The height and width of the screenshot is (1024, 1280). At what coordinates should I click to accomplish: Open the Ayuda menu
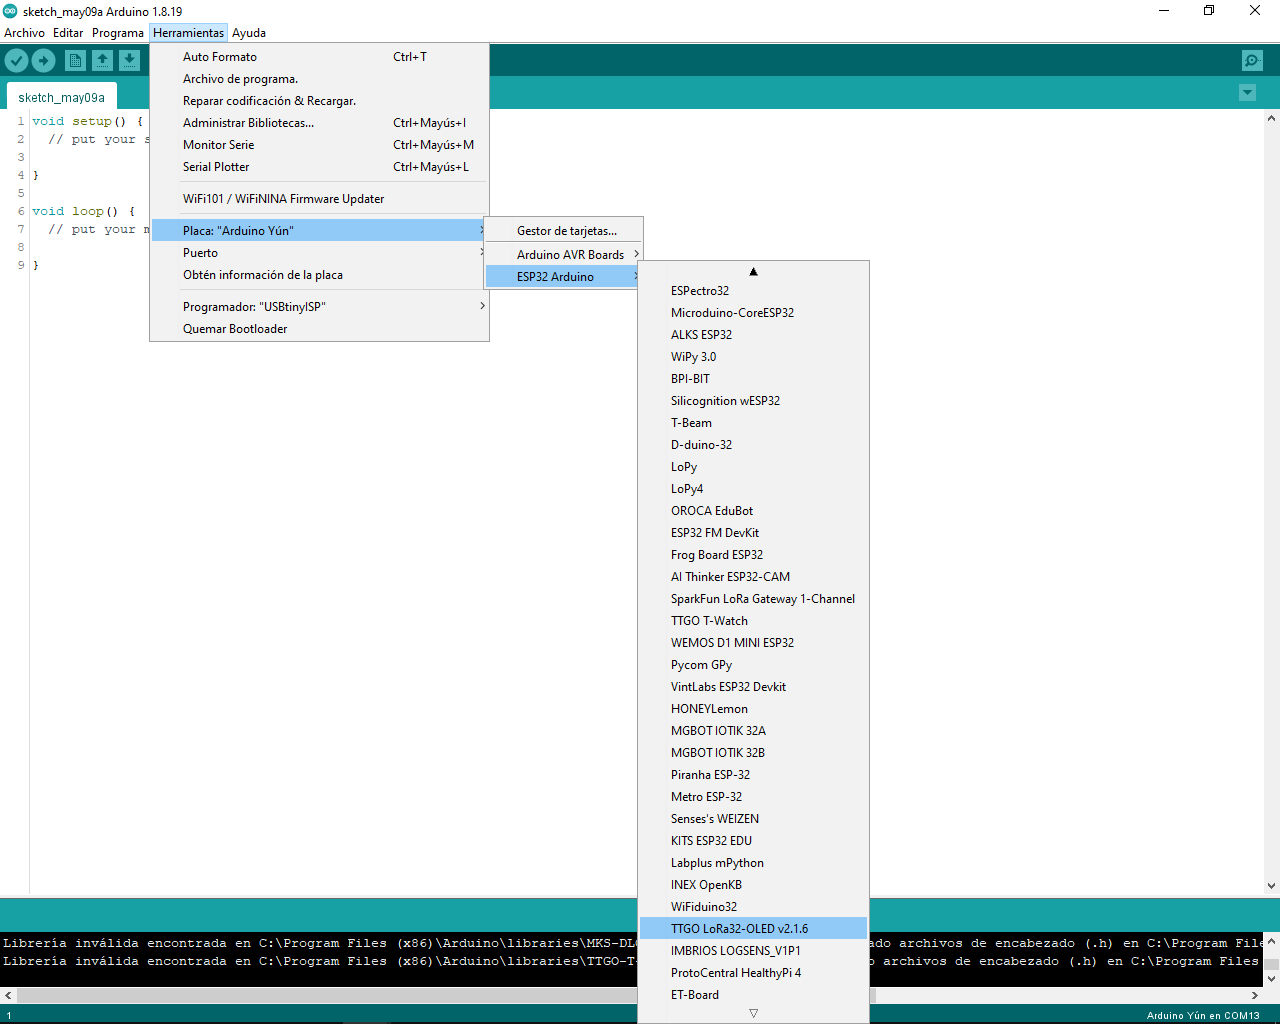249,33
